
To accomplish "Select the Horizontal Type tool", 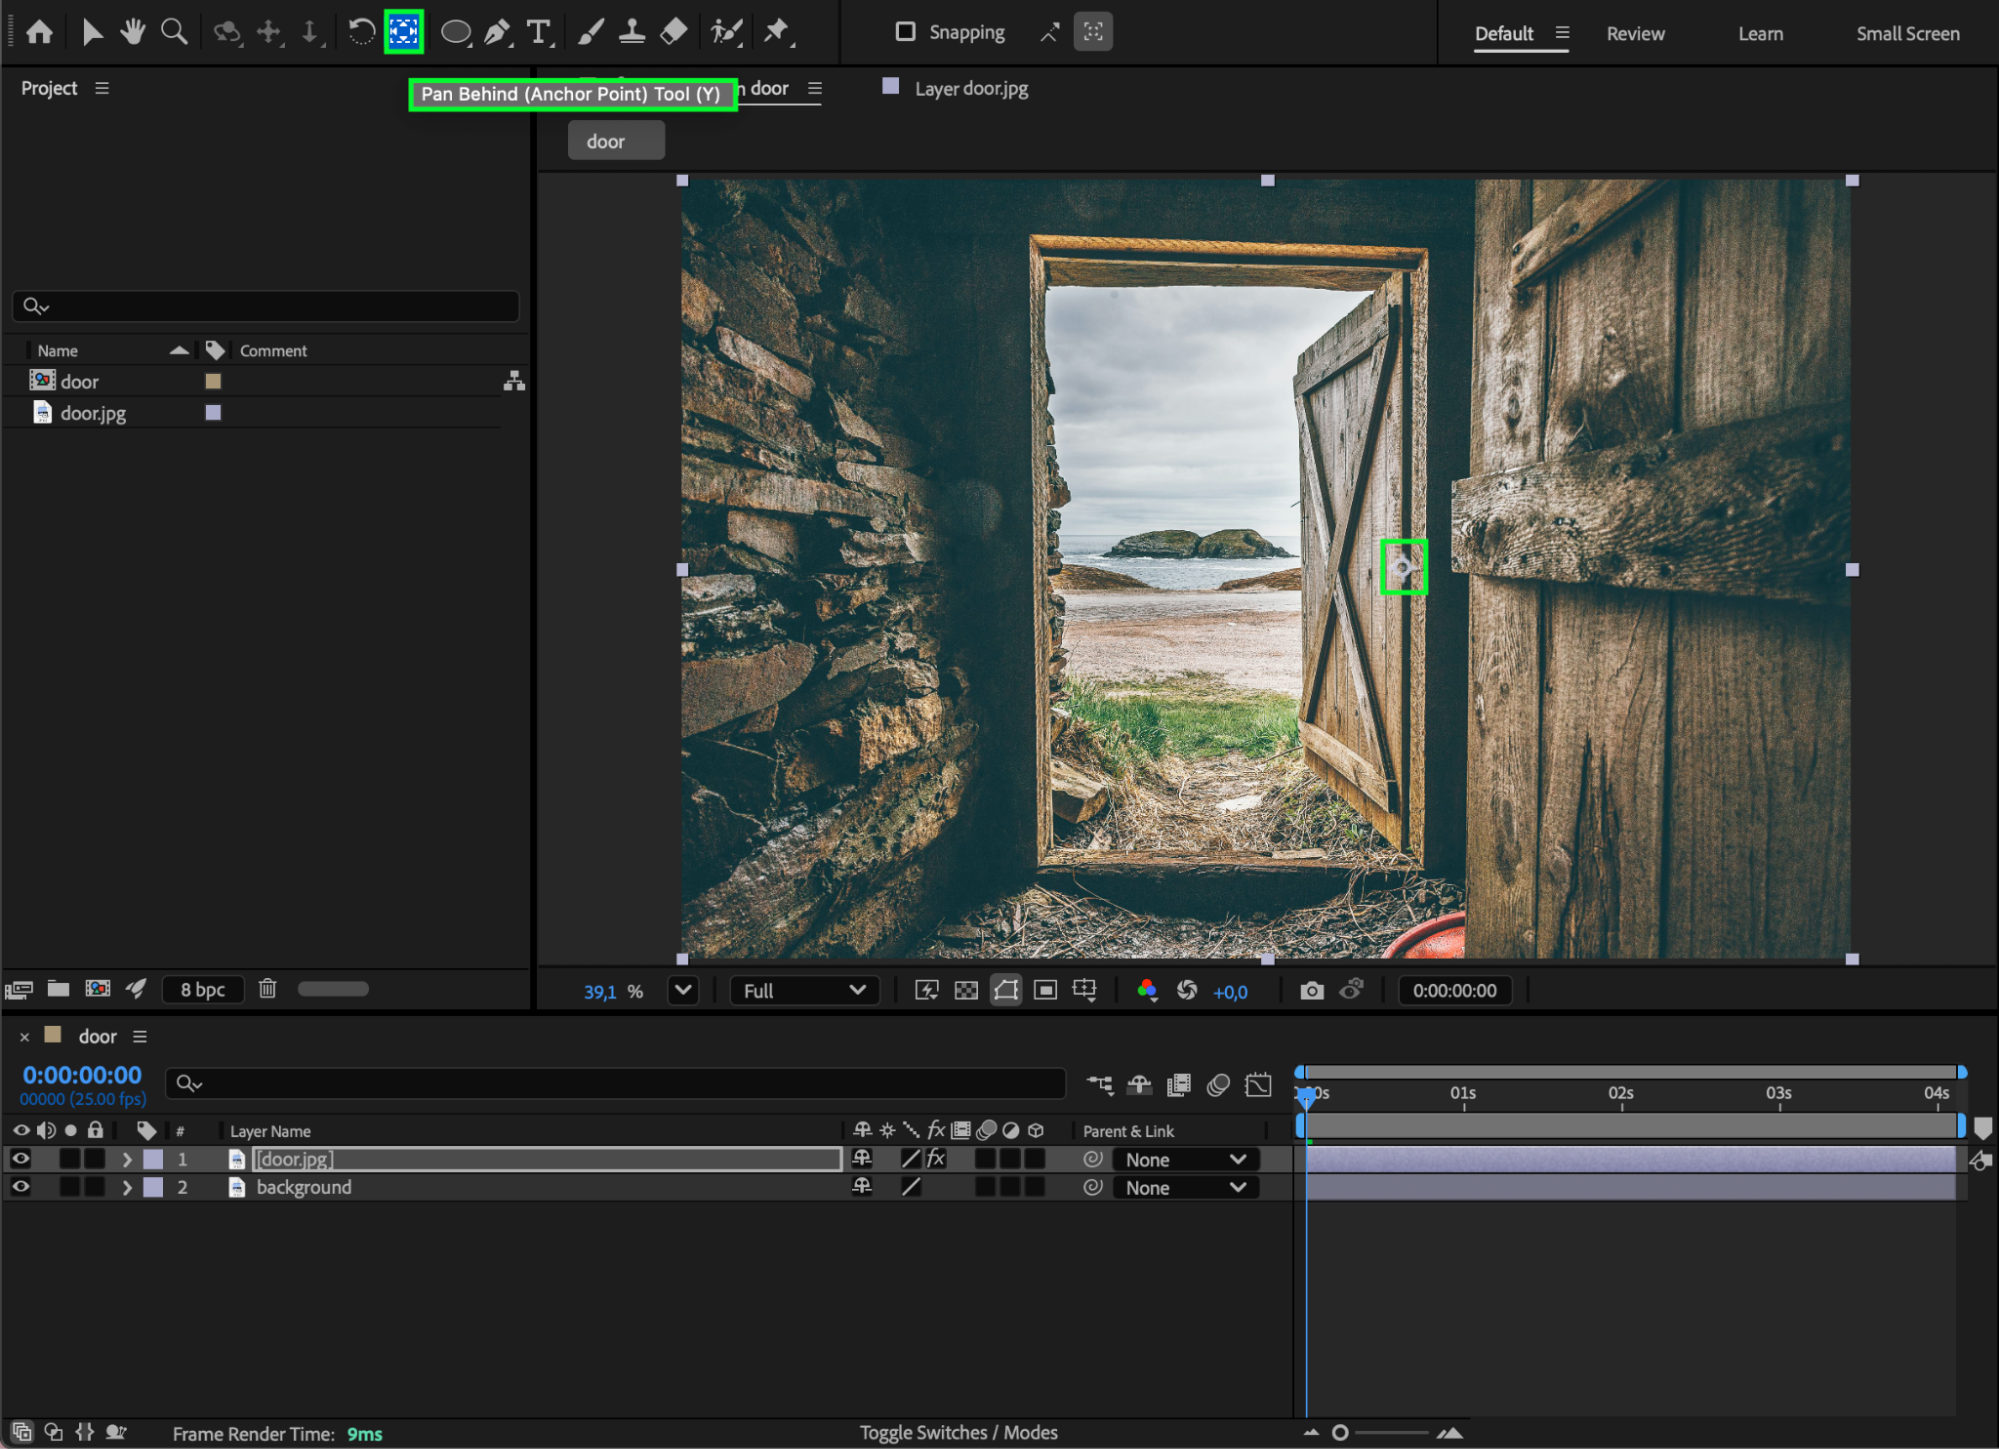I will click(538, 32).
